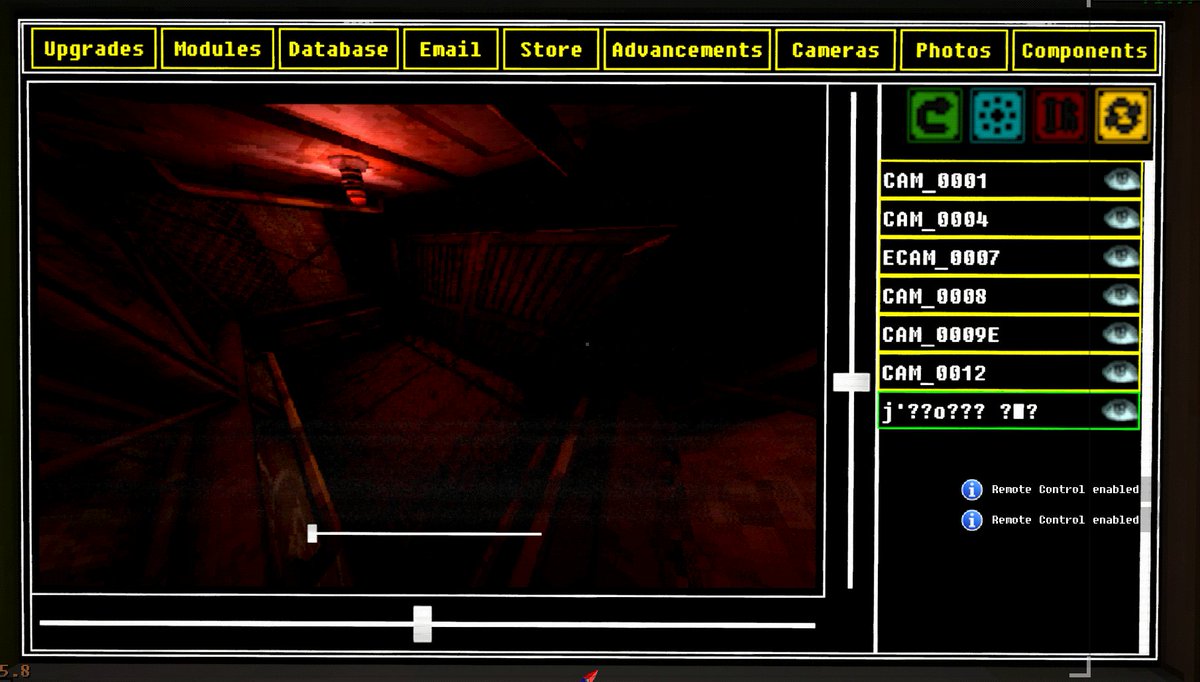Toggle the eye icon for CAM_0004
This screenshot has width=1200, height=682.
pos(1121,218)
